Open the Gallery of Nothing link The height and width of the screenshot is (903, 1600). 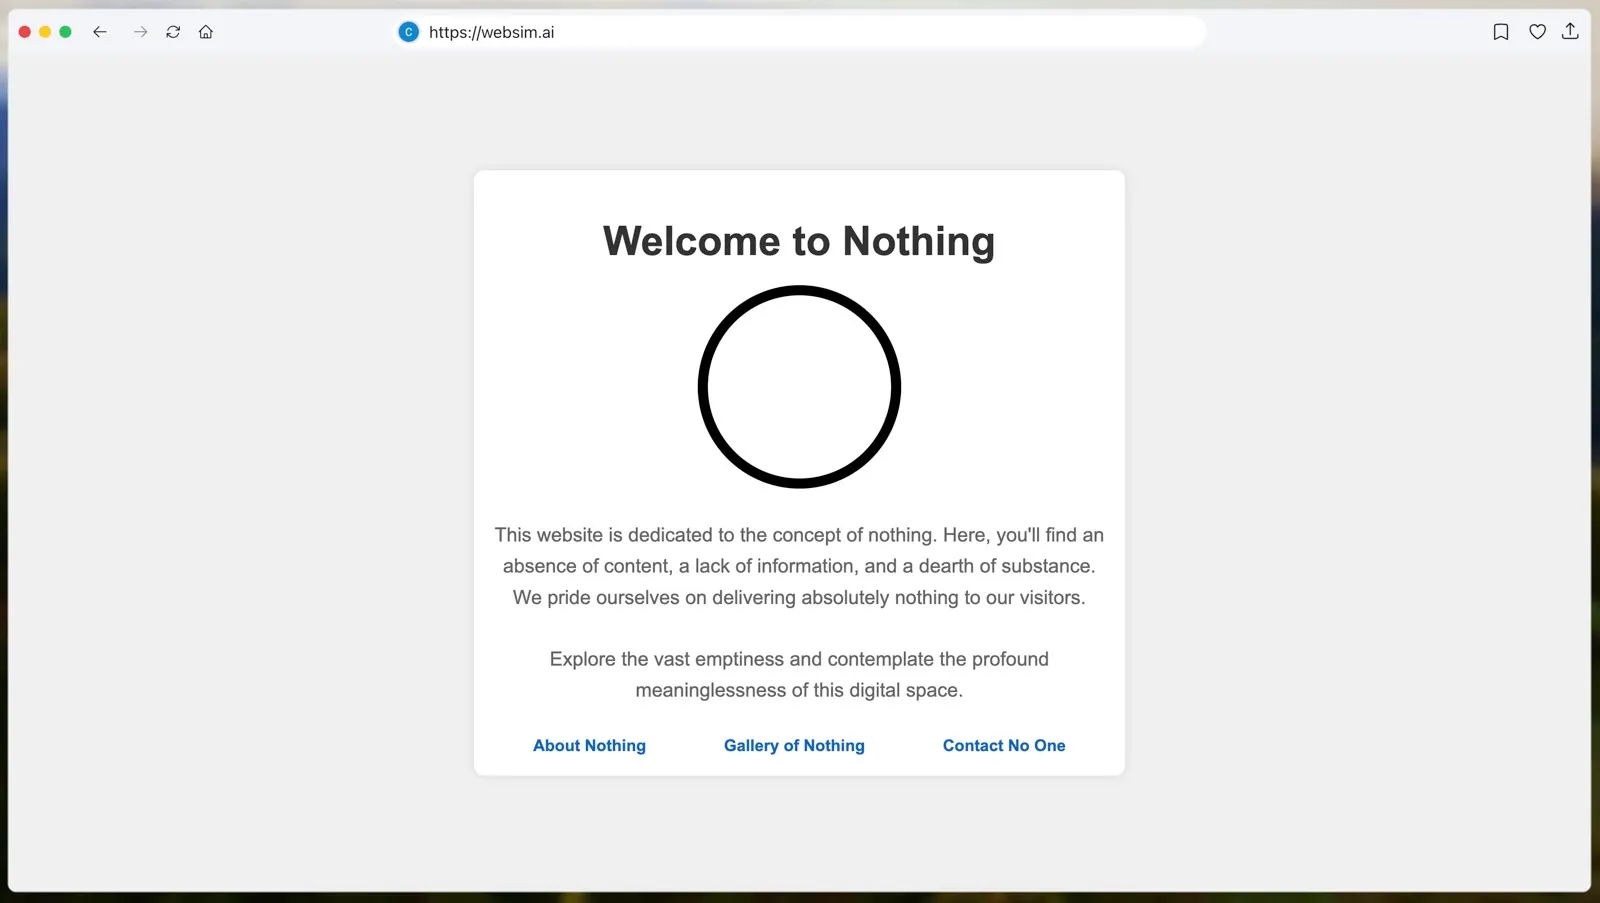(794, 746)
